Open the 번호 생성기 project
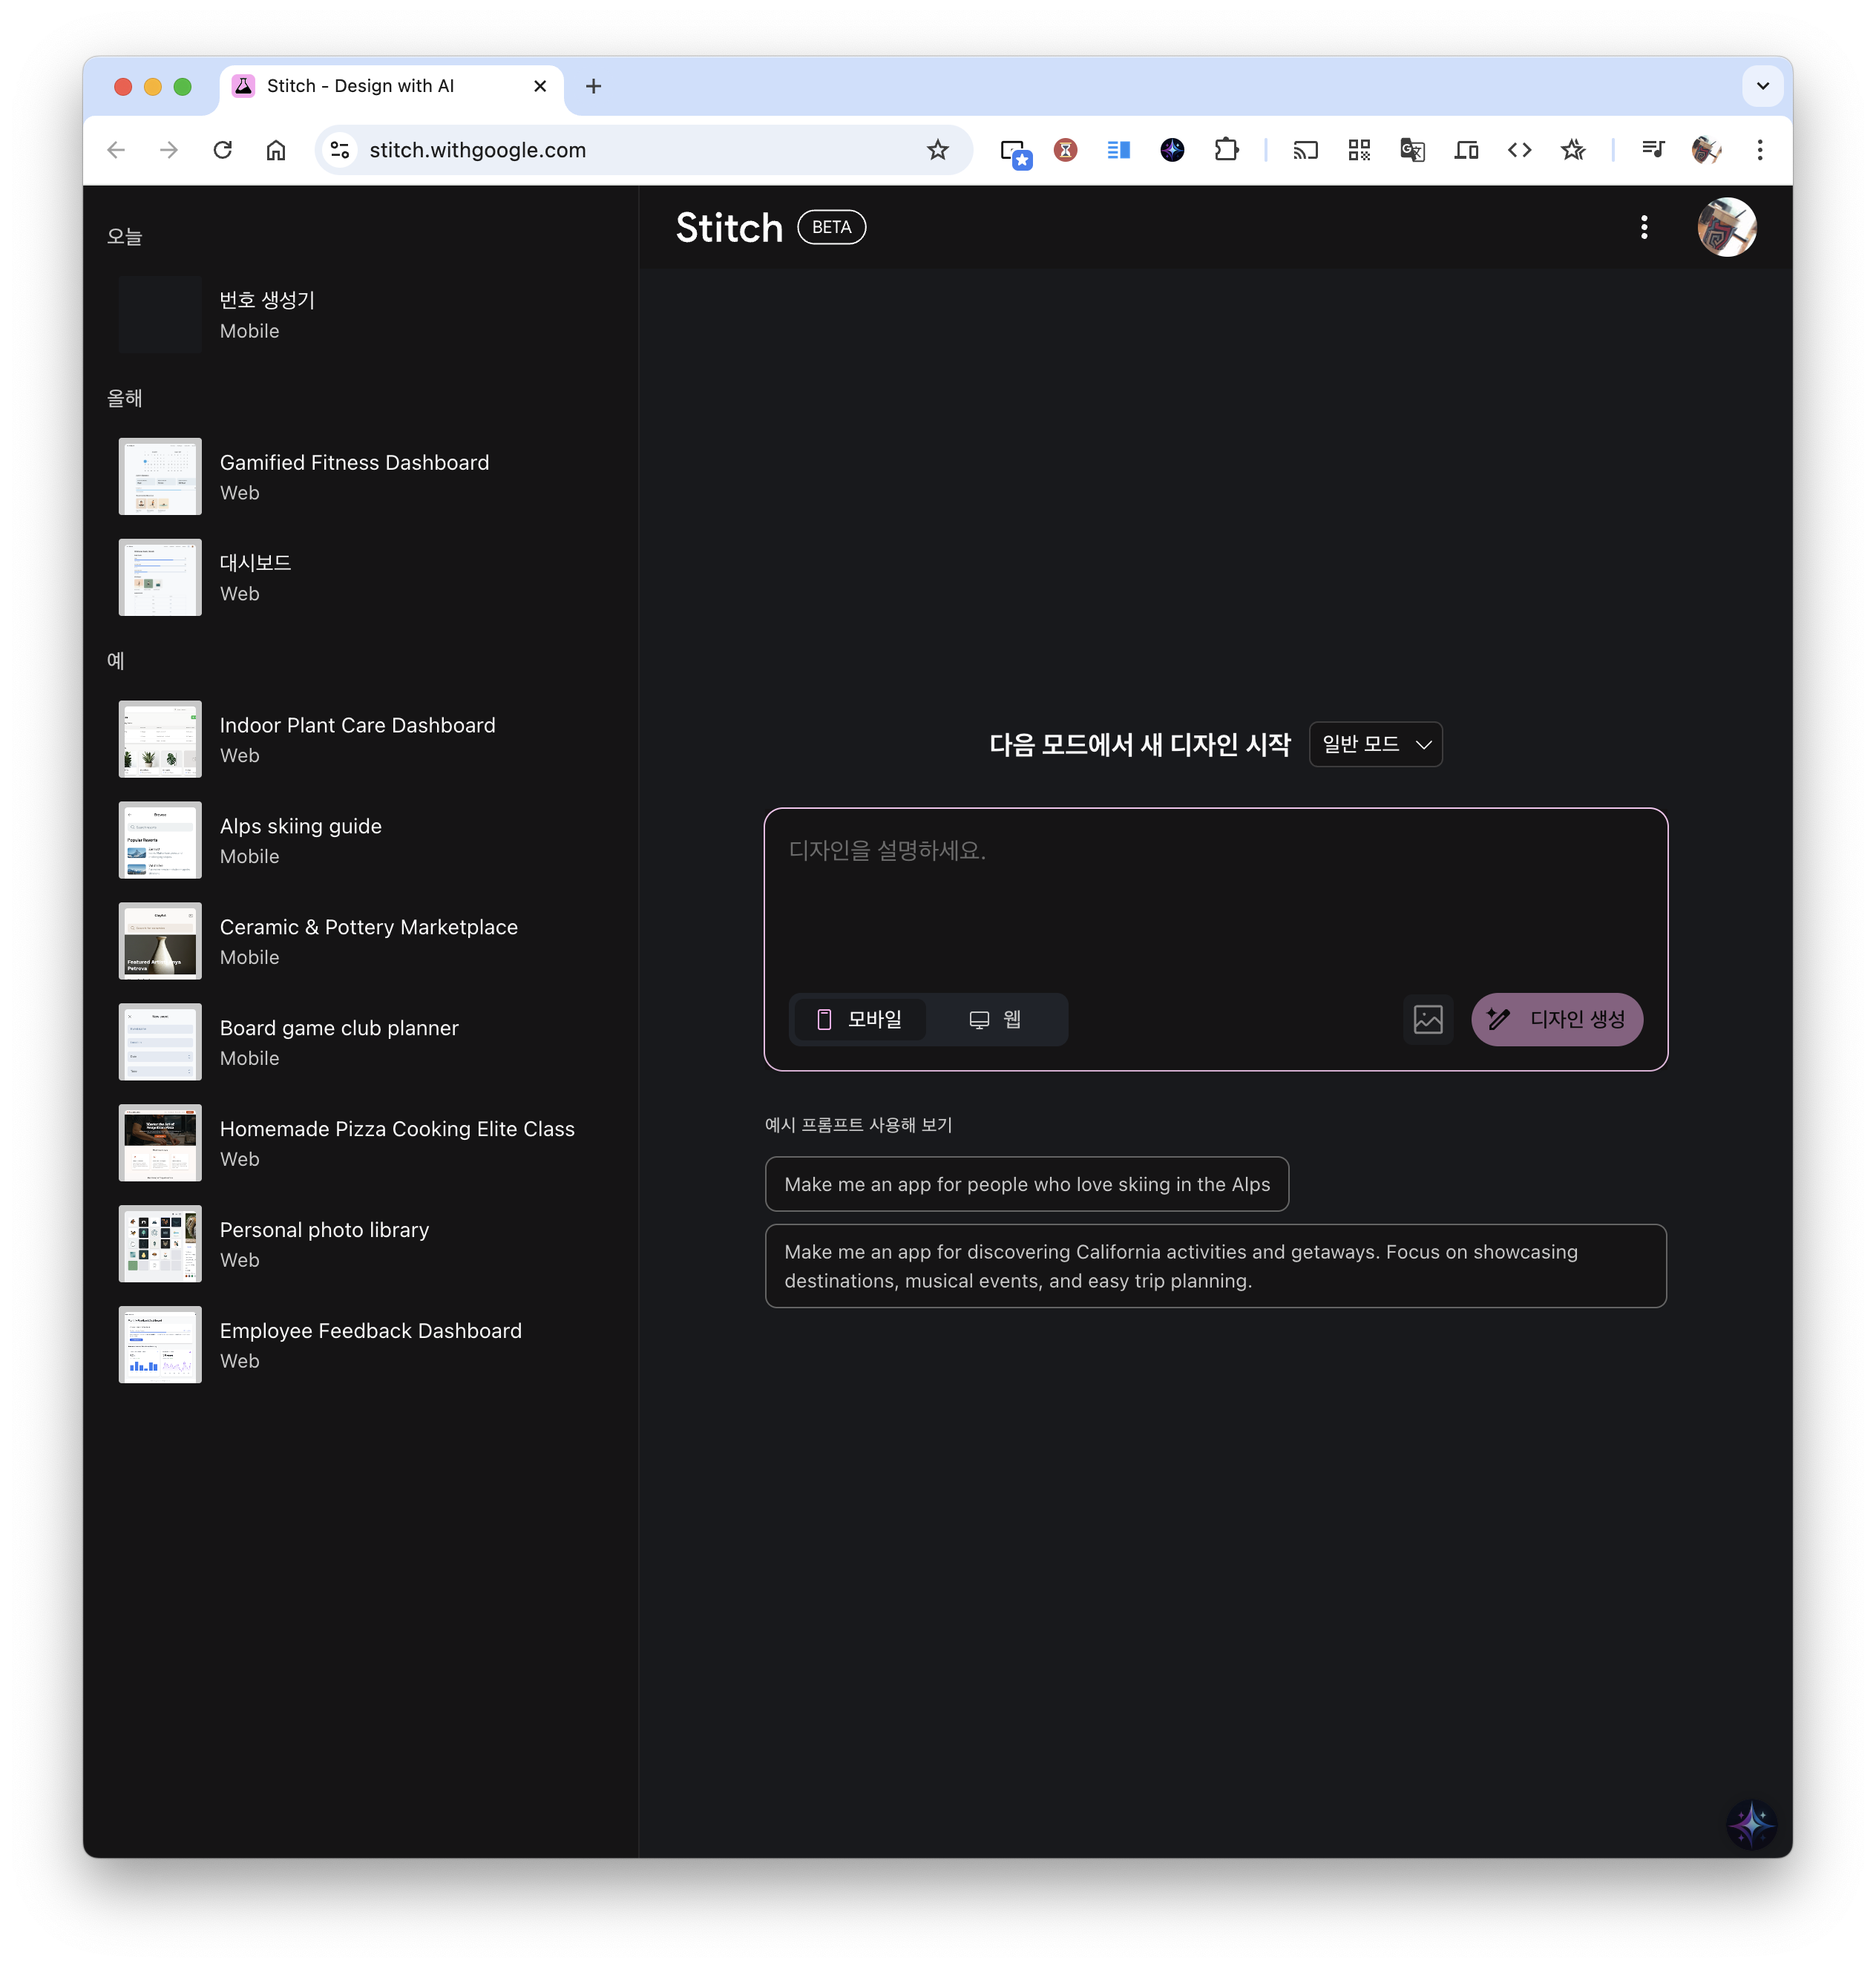This screenshot has height=1968, width=1876. [360, 315]
